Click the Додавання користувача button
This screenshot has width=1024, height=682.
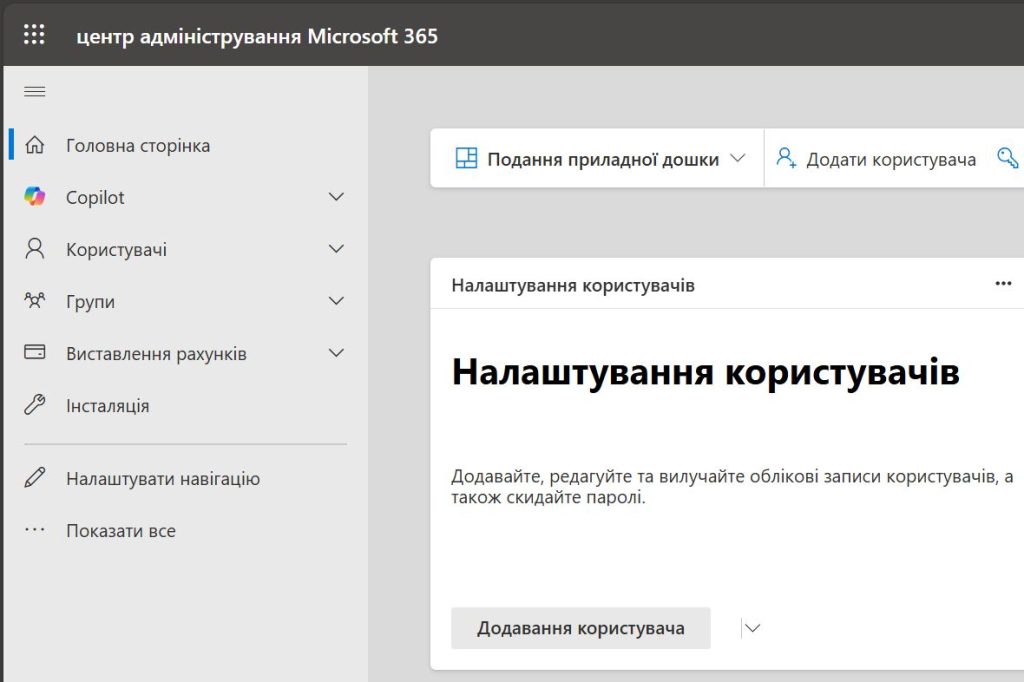(581, 628)
